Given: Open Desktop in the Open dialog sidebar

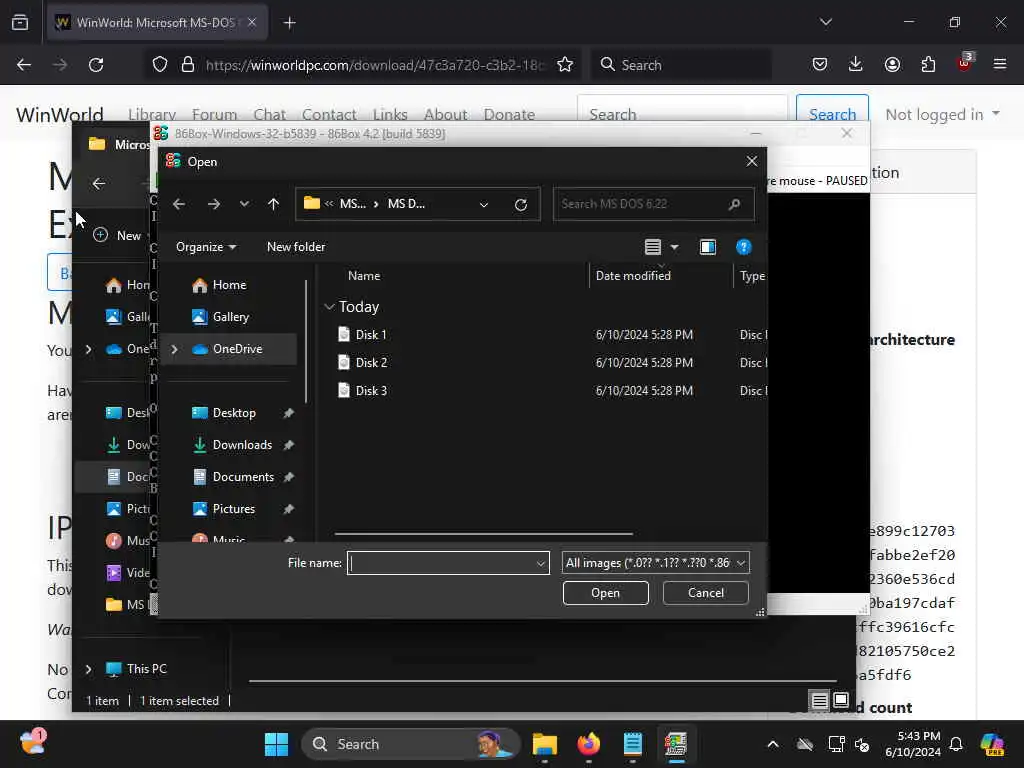Looking at the screenshot, I should (x=234, y=413).
